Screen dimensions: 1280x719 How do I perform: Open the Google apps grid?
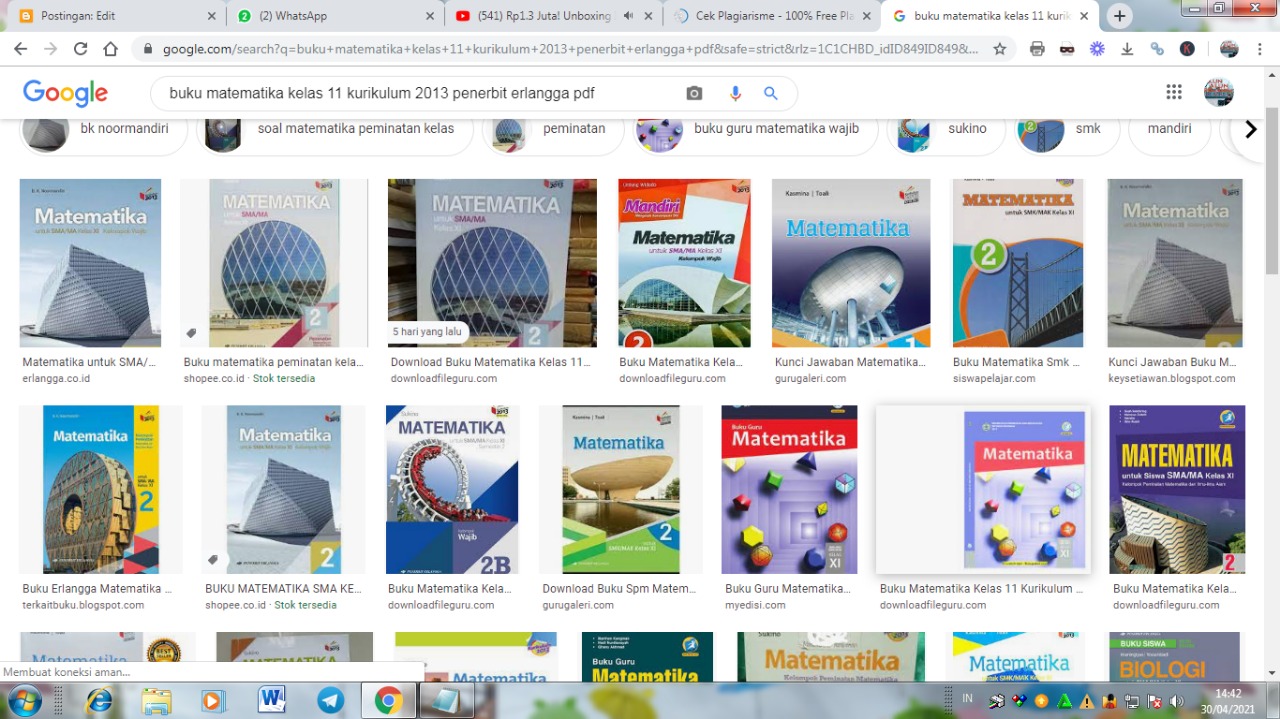pyautogui.click(x=1174, y=92)
